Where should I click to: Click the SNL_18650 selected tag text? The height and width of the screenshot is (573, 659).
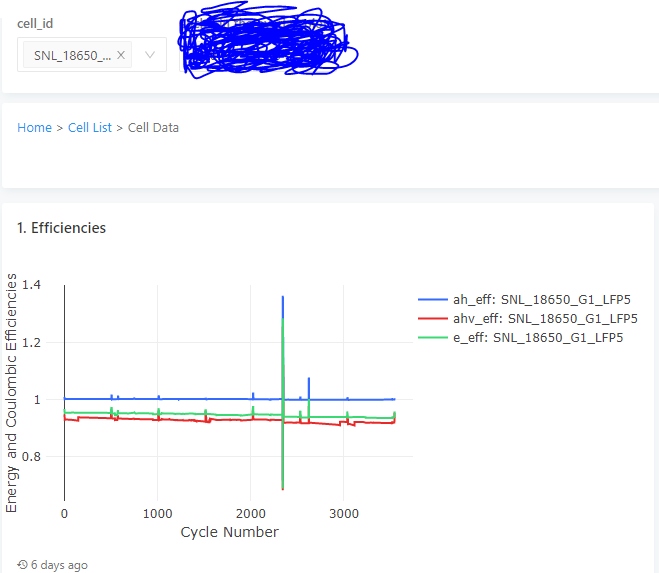click(x=72, y=55)
